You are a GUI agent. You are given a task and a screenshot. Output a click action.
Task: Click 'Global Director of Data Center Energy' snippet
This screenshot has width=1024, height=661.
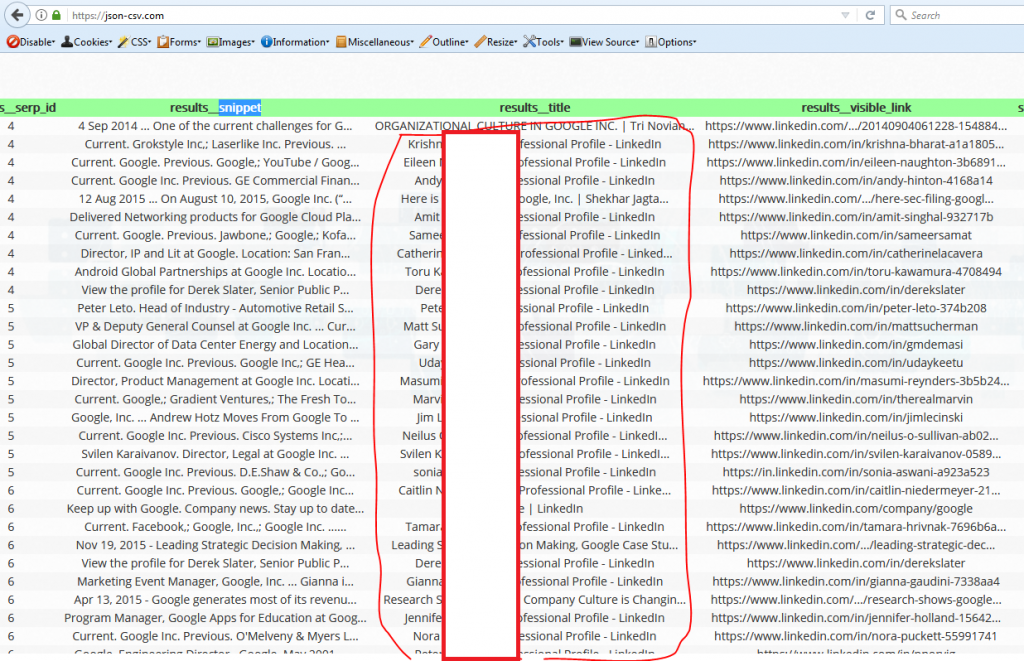[216, 346]
